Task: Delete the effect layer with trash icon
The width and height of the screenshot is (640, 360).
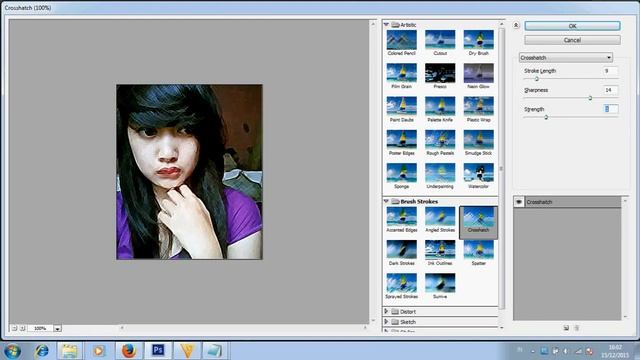Action: pyautogui.click(x=577, y=328)
